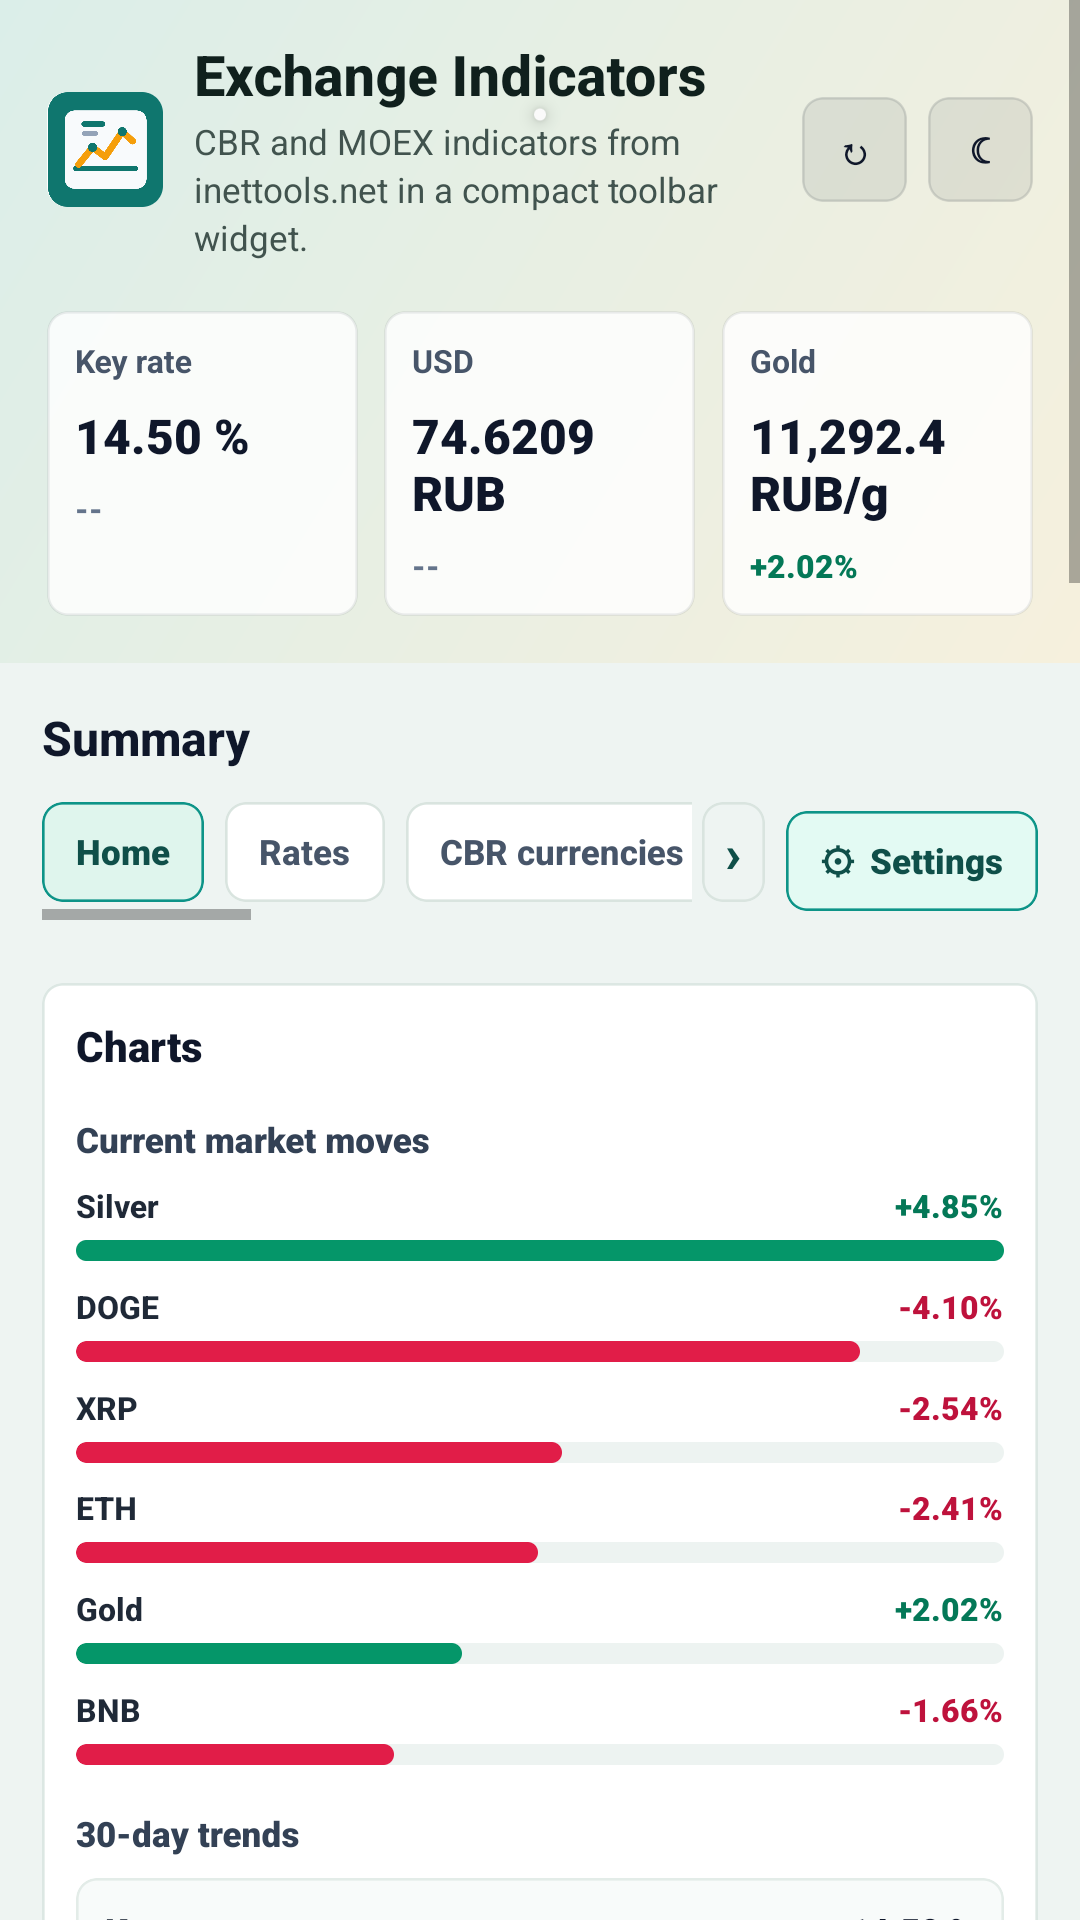This screenshot has height=1920, width=1080.
Task: Open the USD rate card
Action: click(539, 464)
